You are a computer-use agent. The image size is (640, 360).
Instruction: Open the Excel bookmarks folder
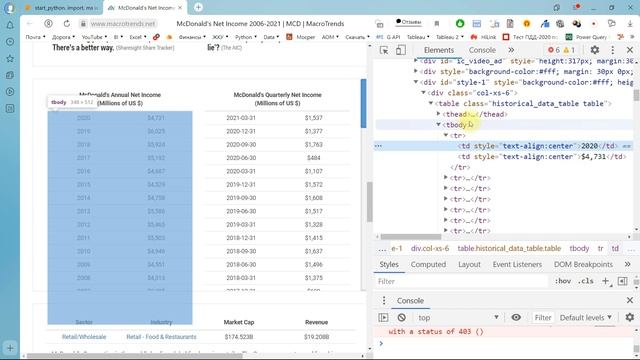point(138,37)
